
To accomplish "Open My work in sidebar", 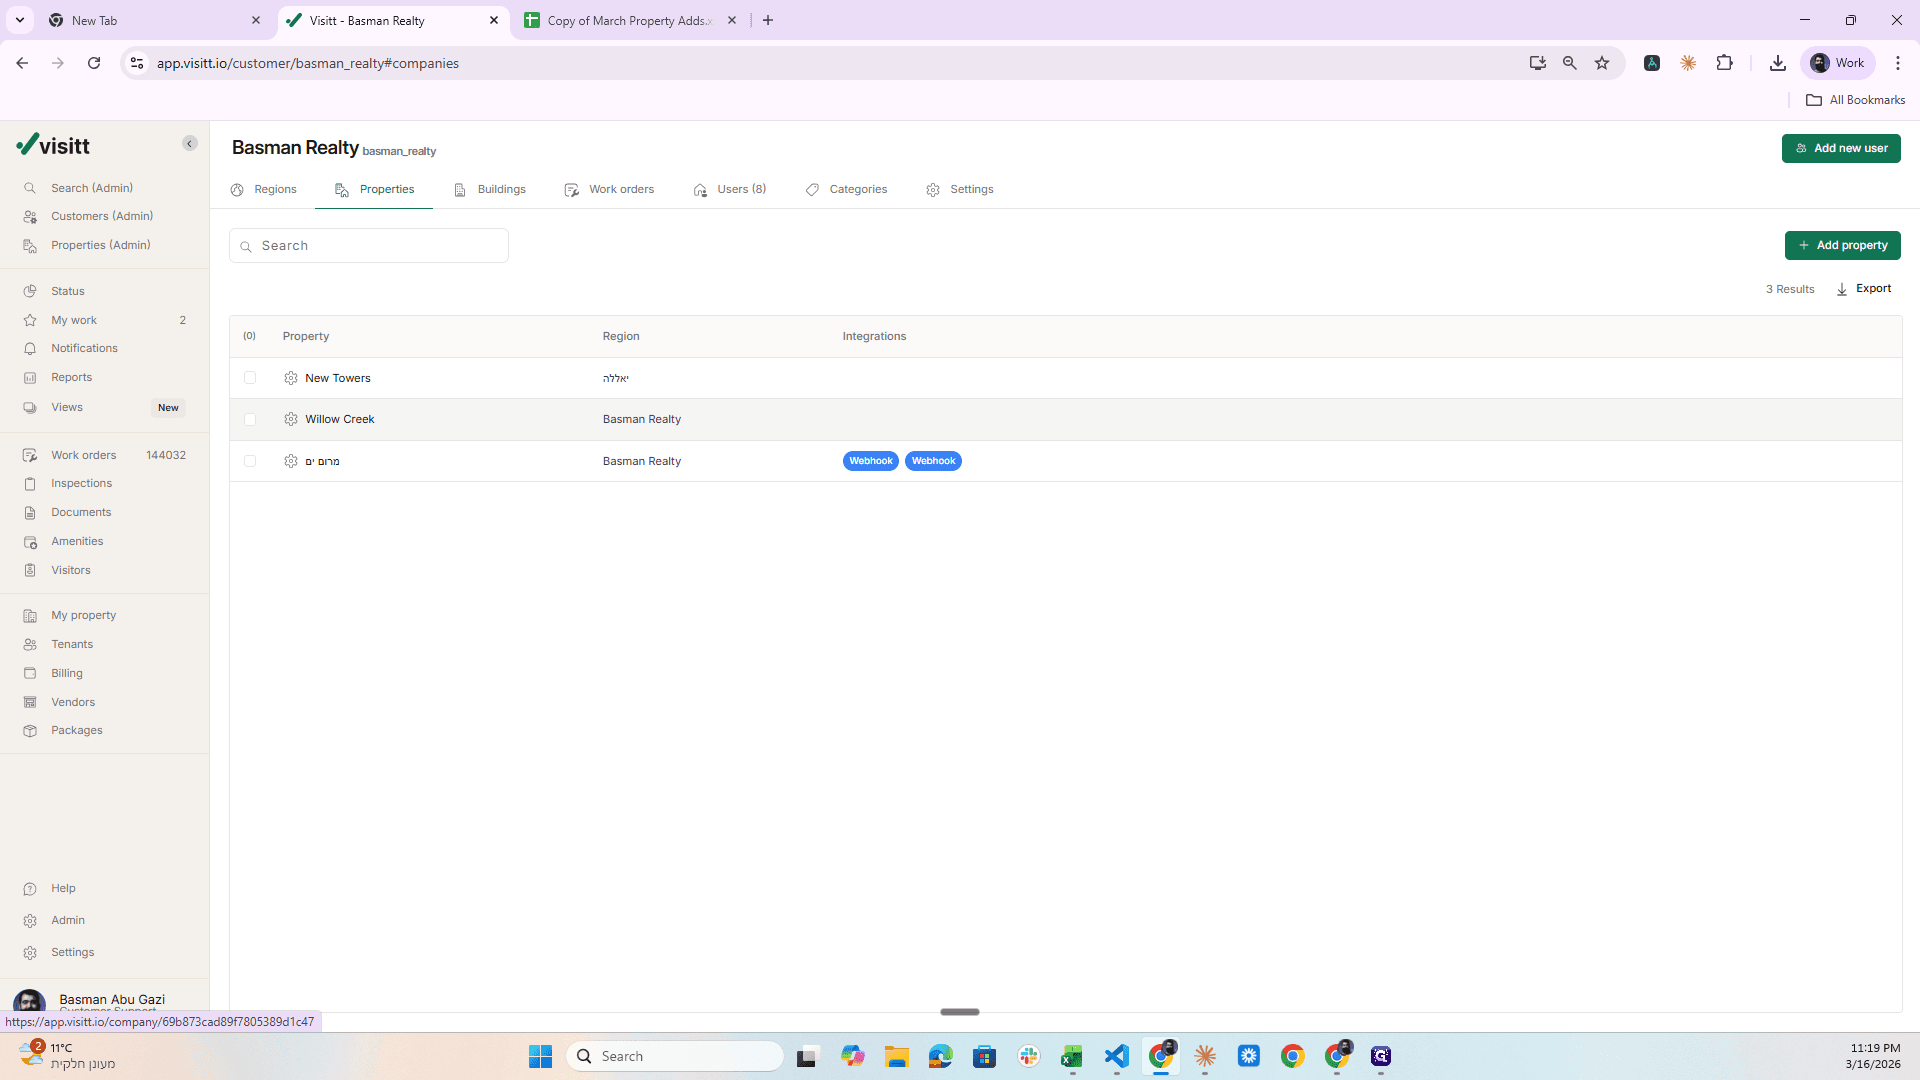I will (74, 320).
